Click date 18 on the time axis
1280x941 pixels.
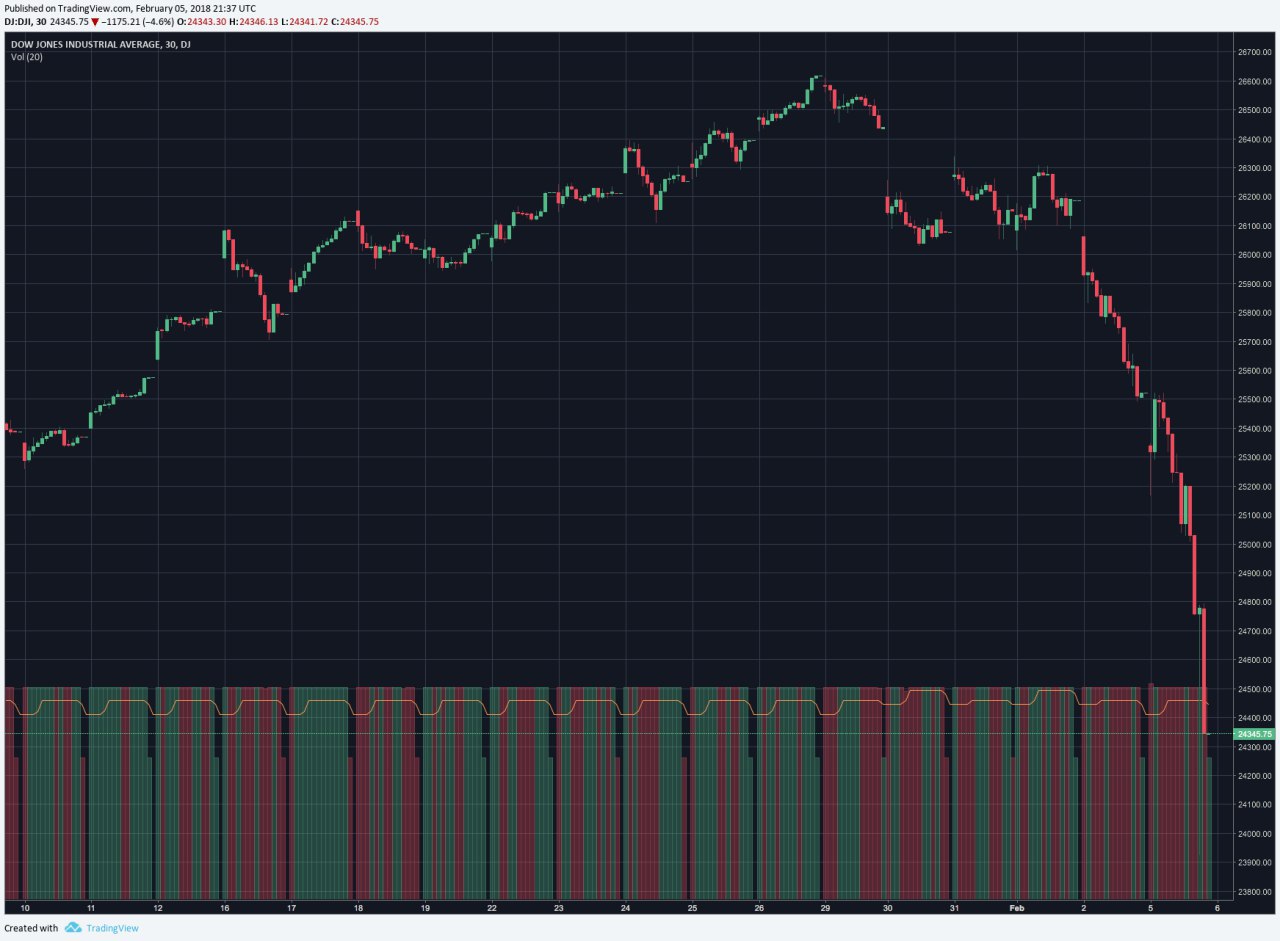pyautogui.click(x=358, y=908)
